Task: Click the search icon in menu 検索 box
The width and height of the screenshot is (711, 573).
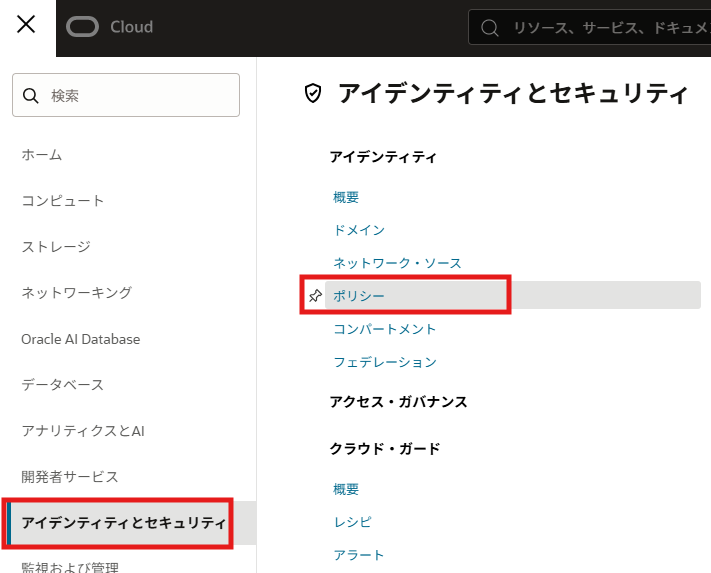Action: pyautogui.click(x=31, y=96)
